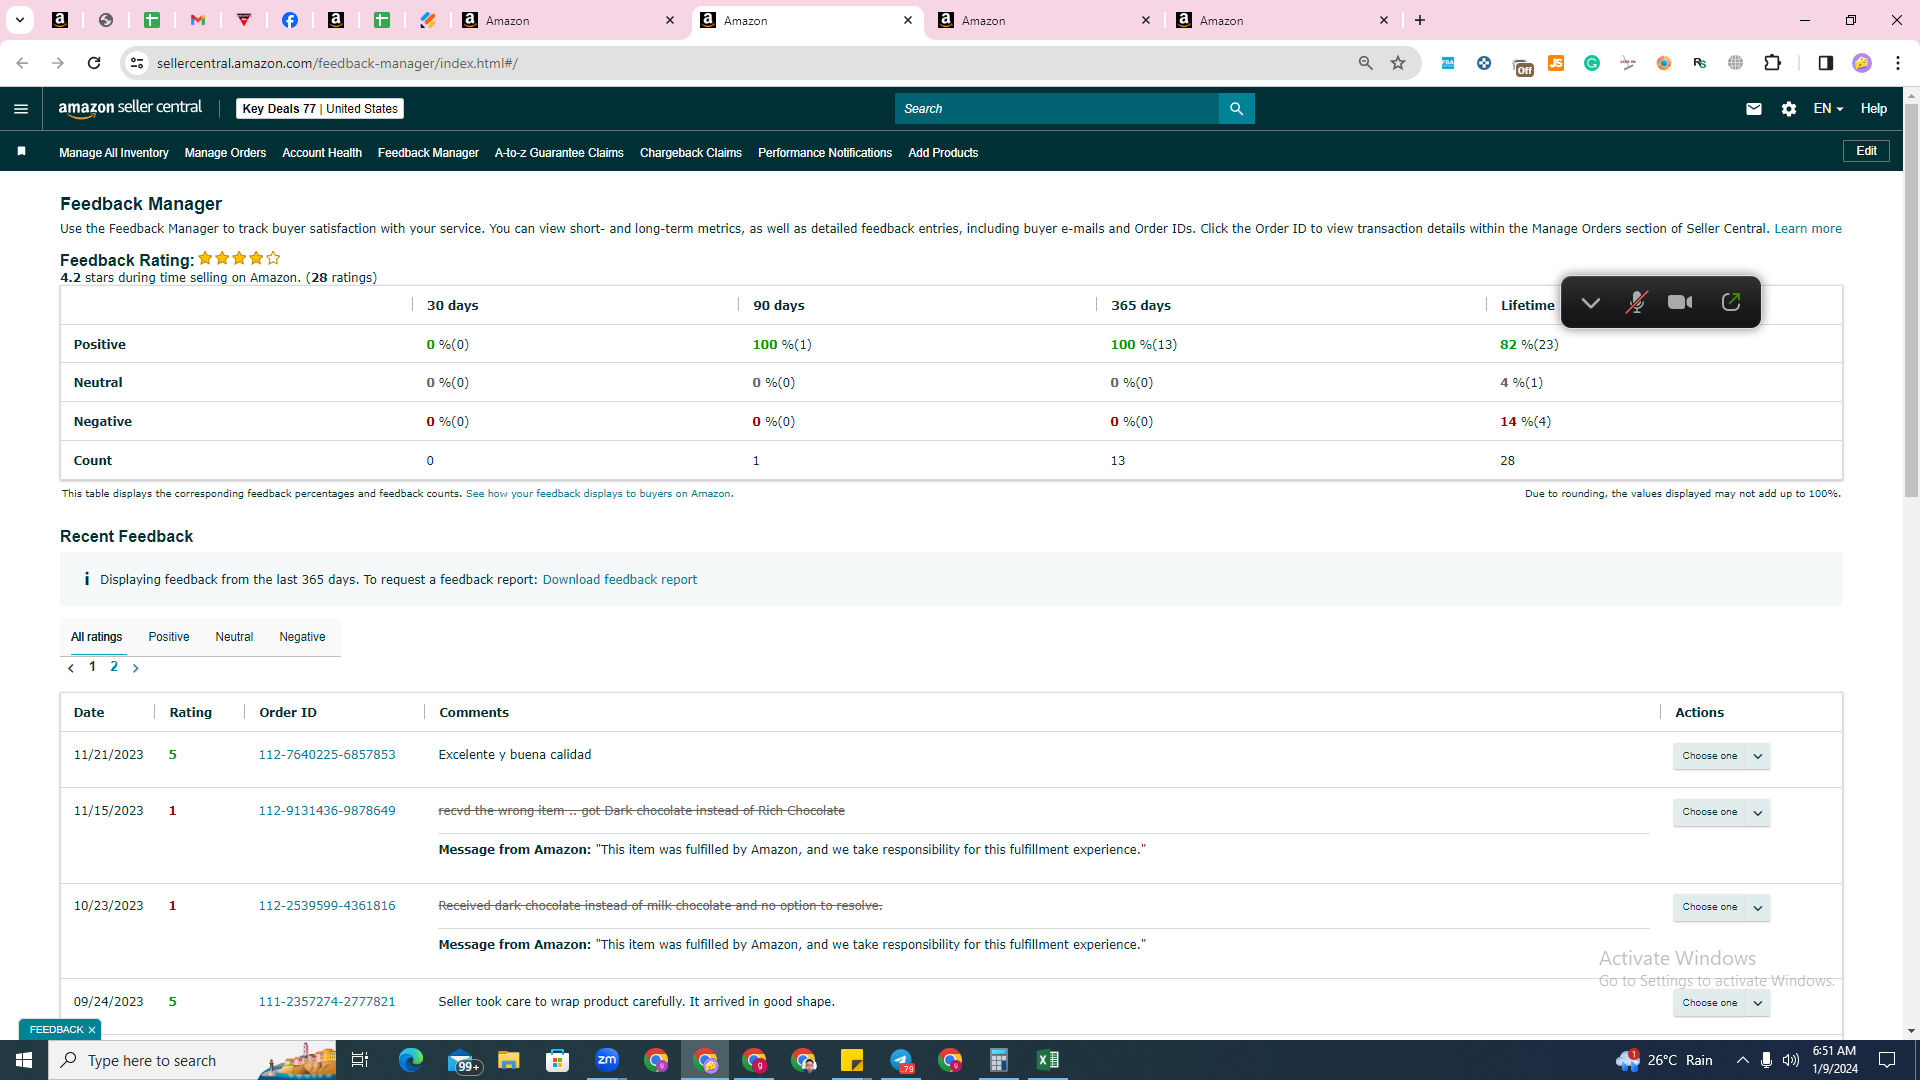Show hidden system tray icons

[x=1742, y=1060]
